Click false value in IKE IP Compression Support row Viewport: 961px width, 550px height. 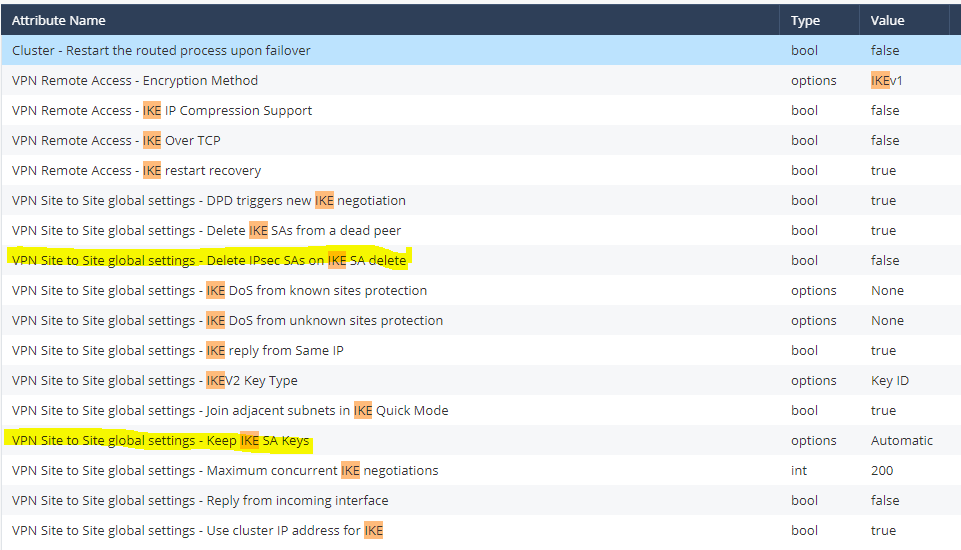click(x=885, y=110)
